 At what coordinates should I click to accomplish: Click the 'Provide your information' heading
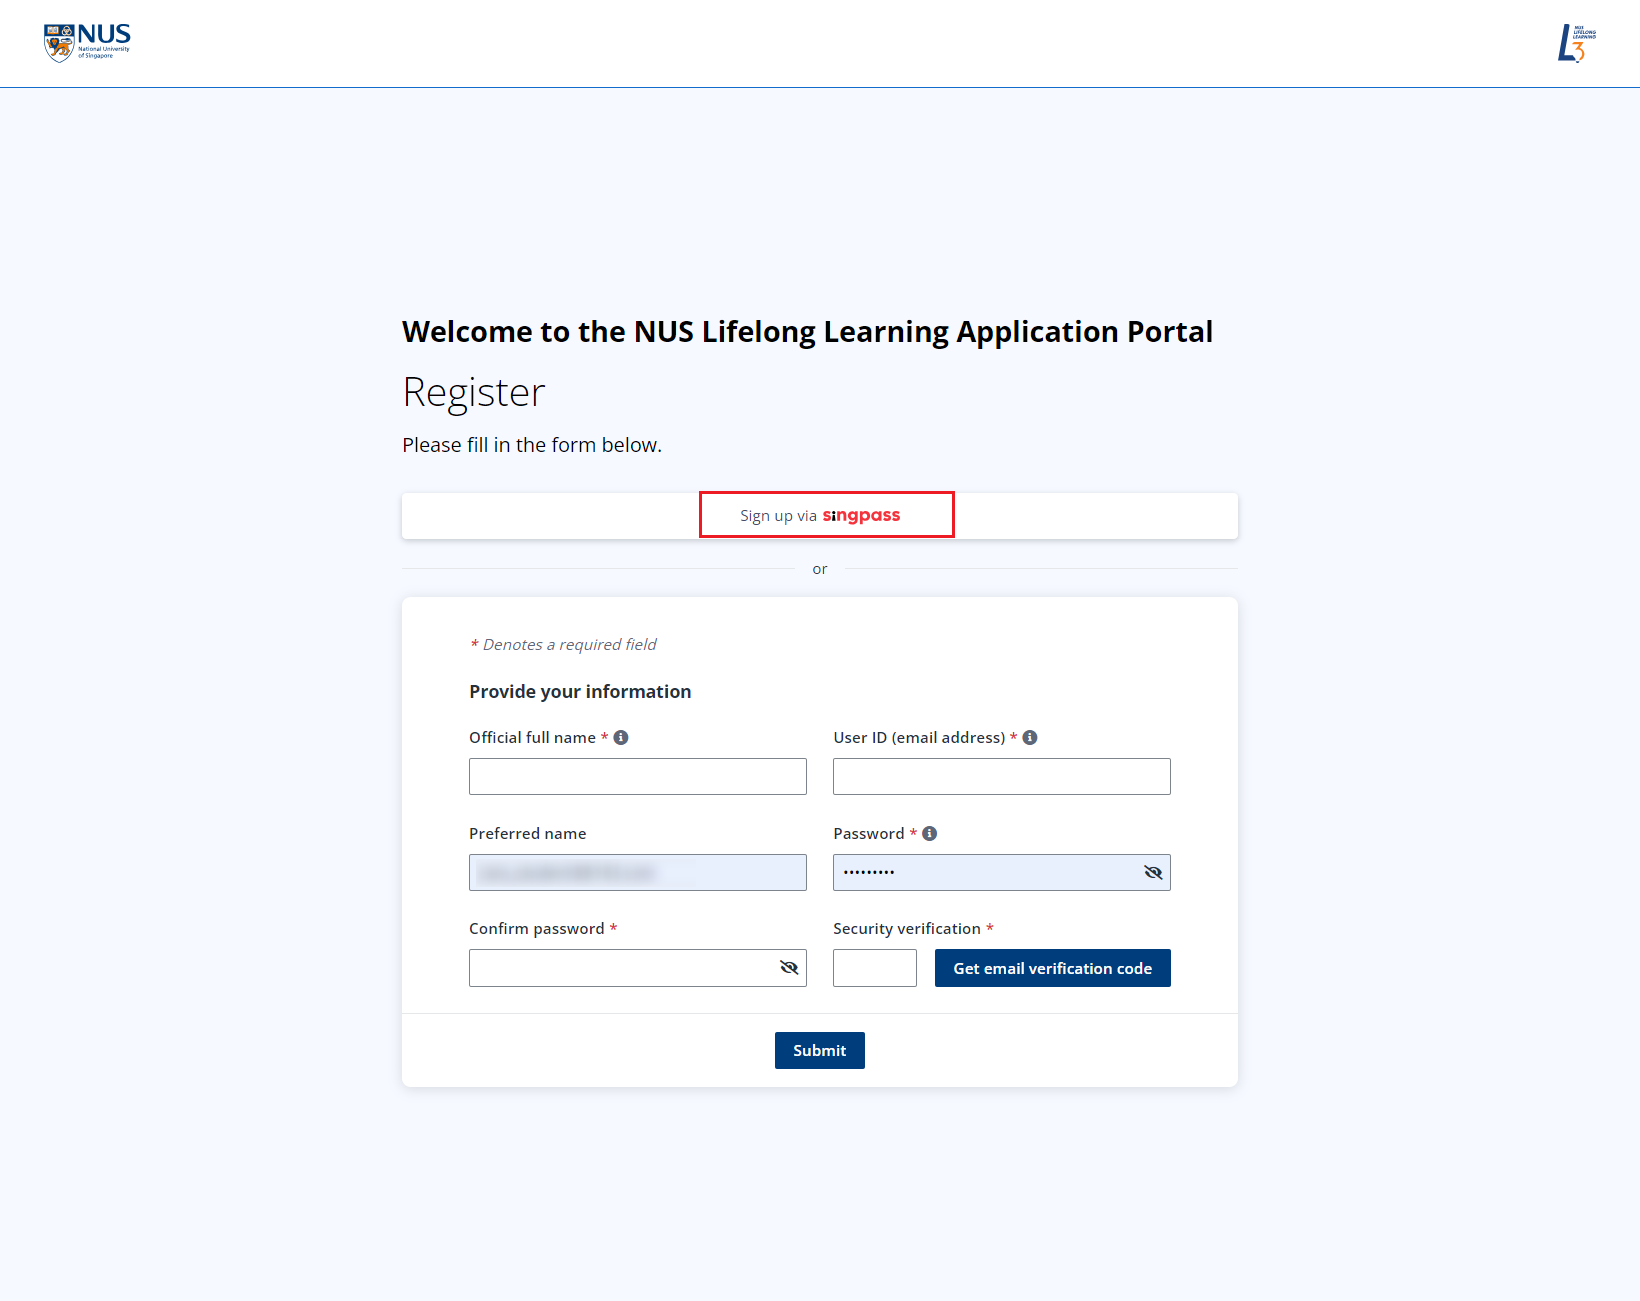(580, 692)
